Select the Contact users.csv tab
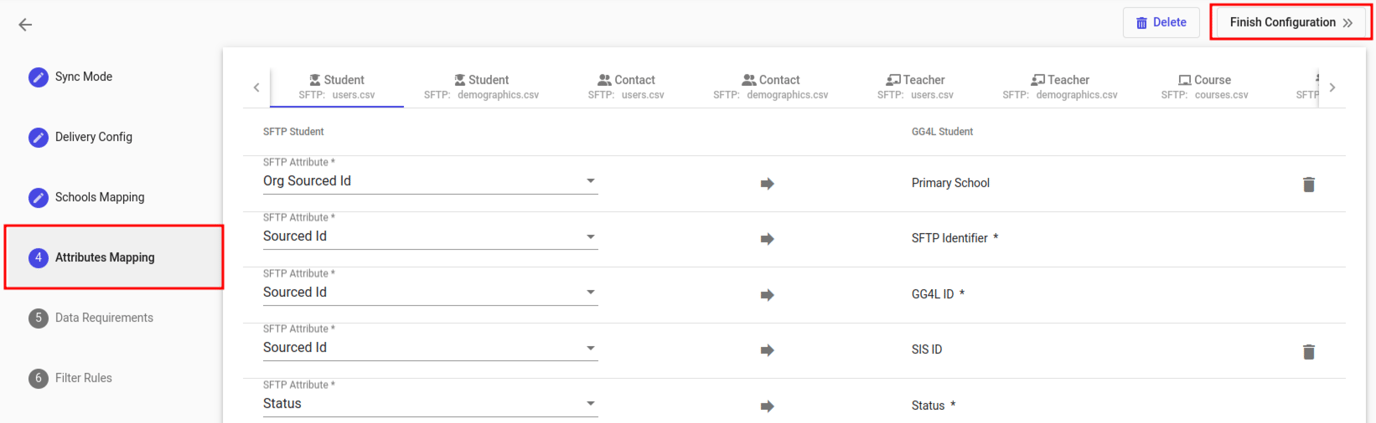Image resolution: width=1376 pixels, height=423 pixels. pos(626,87)
